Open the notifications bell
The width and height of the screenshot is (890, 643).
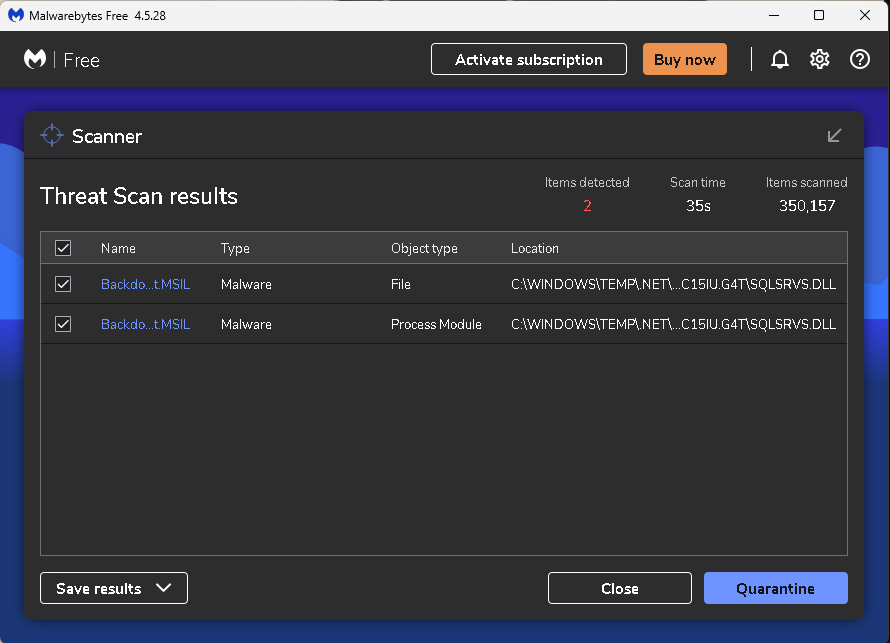(x=779, y=59)
